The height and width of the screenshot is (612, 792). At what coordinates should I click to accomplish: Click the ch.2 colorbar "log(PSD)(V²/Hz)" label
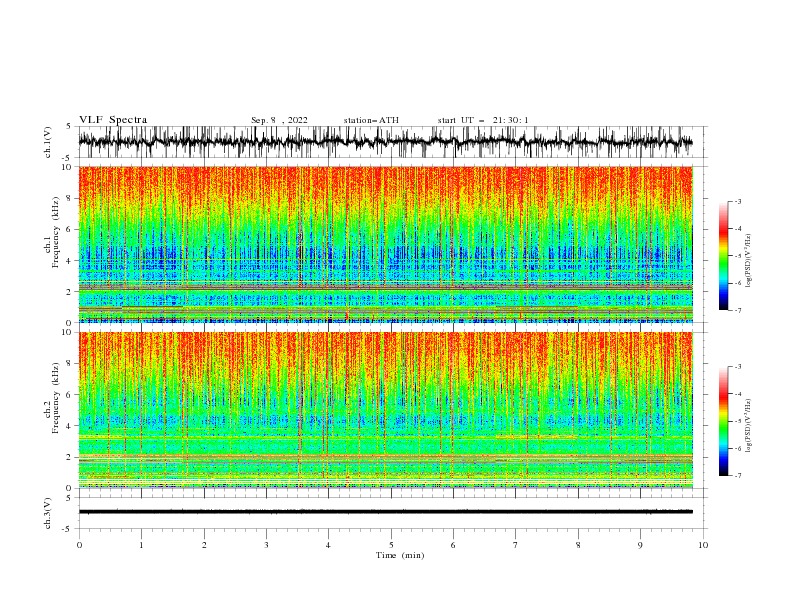[x=749, y=426]
